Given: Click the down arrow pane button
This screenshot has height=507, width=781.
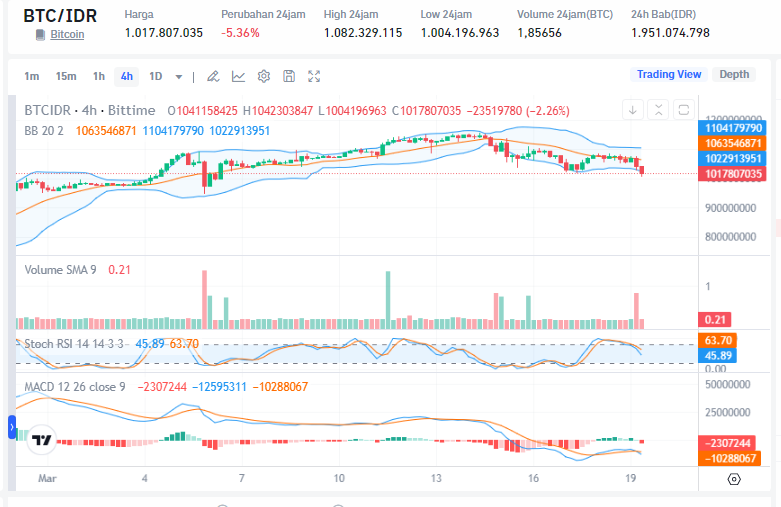Looking at the screenshot, I should [633, 110].
